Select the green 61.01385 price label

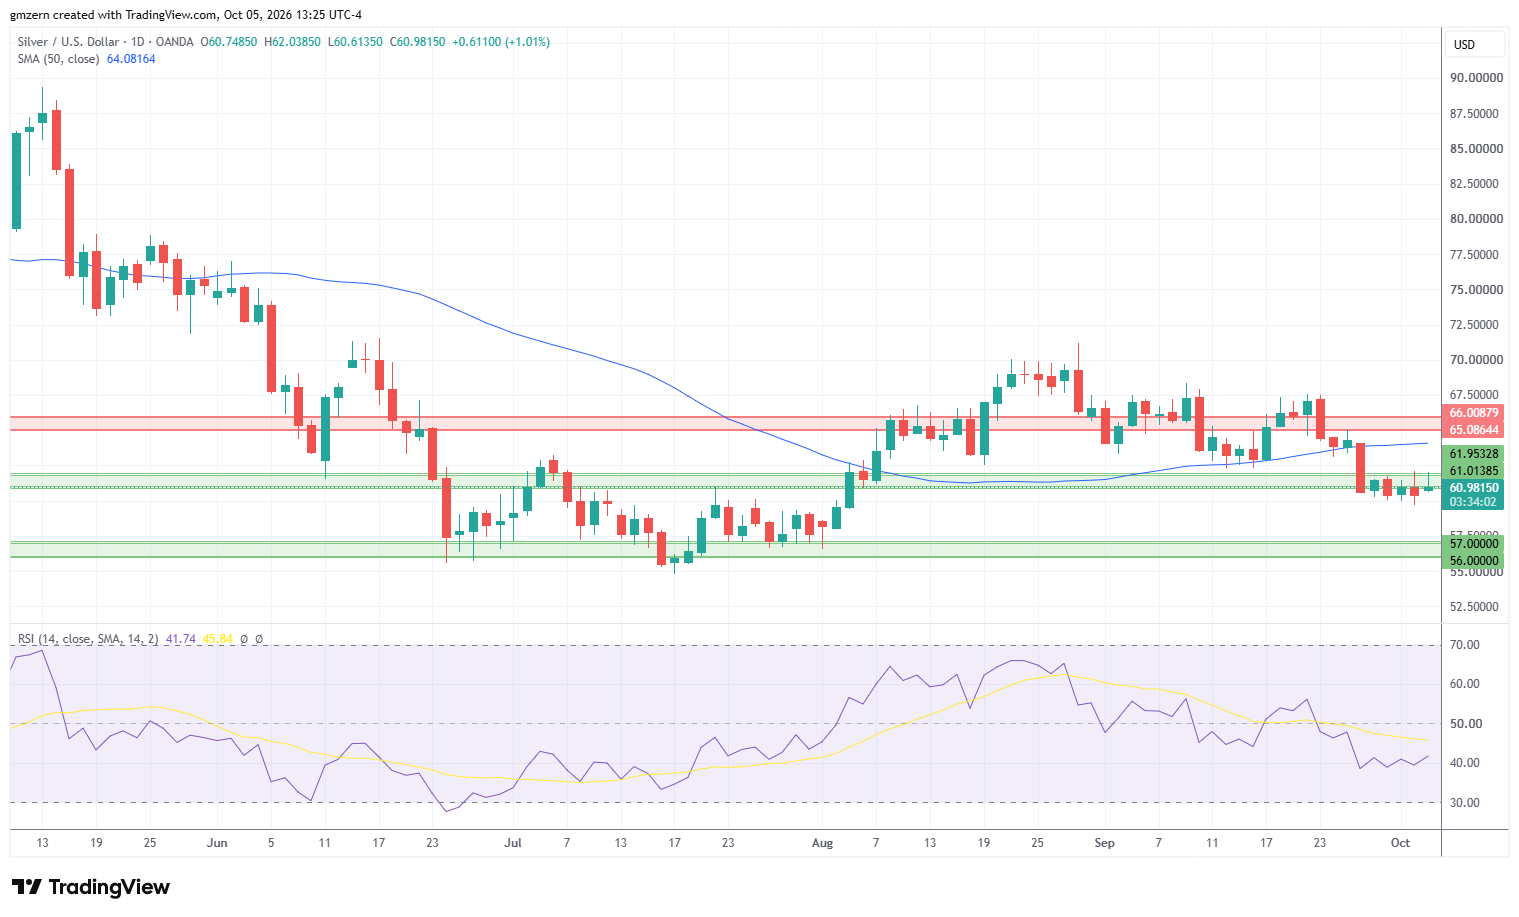click(x=1473, y=471)
